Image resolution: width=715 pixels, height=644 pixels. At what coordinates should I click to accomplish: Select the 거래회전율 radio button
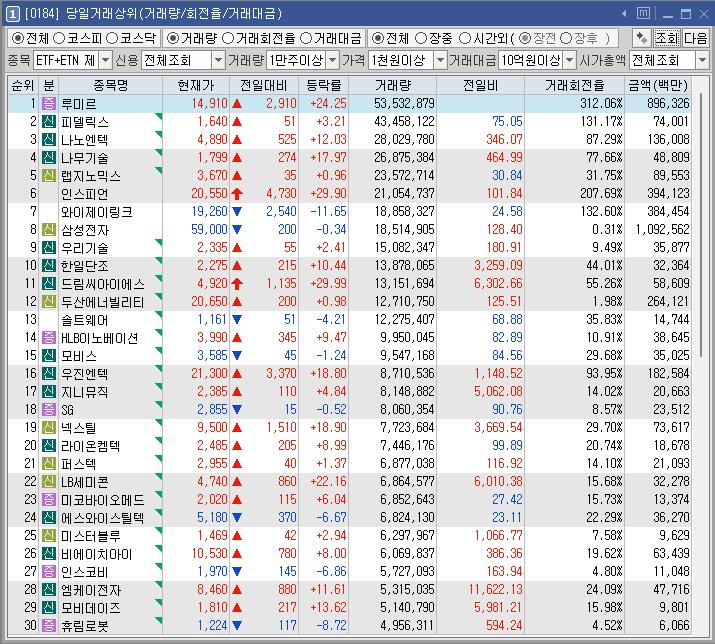[x=228, y=38]
